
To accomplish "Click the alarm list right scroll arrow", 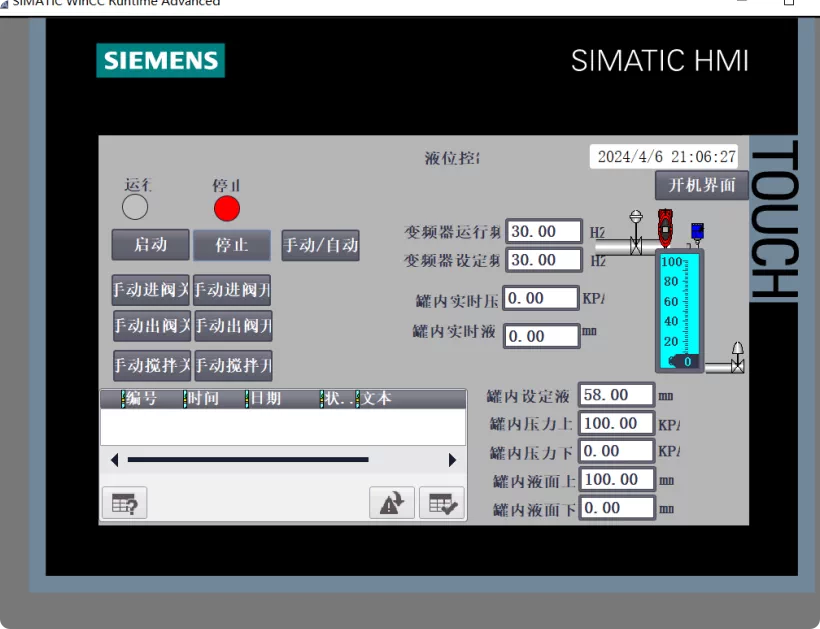I will pos(452,460).
